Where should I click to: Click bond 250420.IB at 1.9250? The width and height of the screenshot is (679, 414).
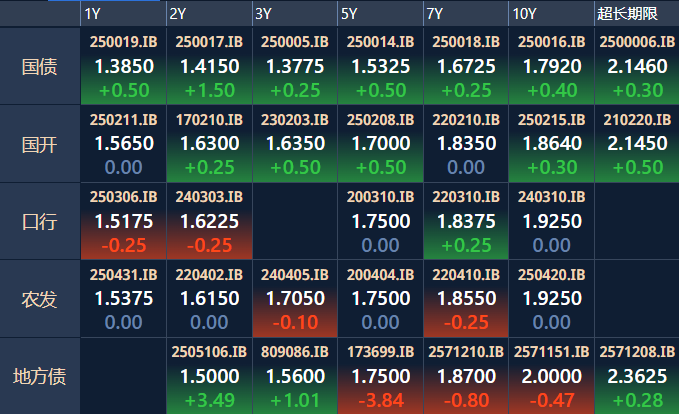[550, 299]
